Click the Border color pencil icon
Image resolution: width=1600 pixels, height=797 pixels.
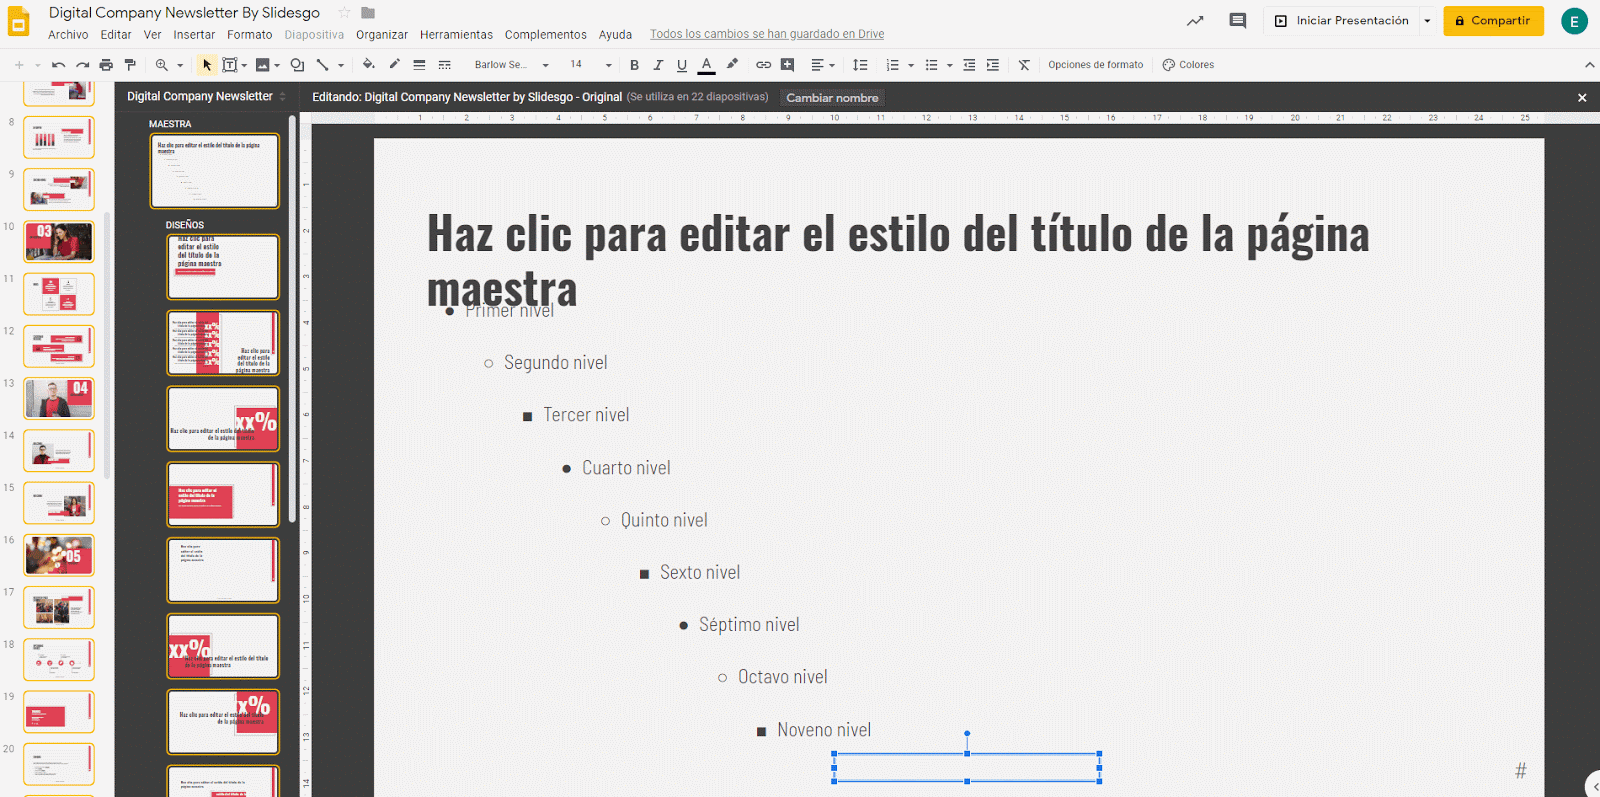(394, 65)
